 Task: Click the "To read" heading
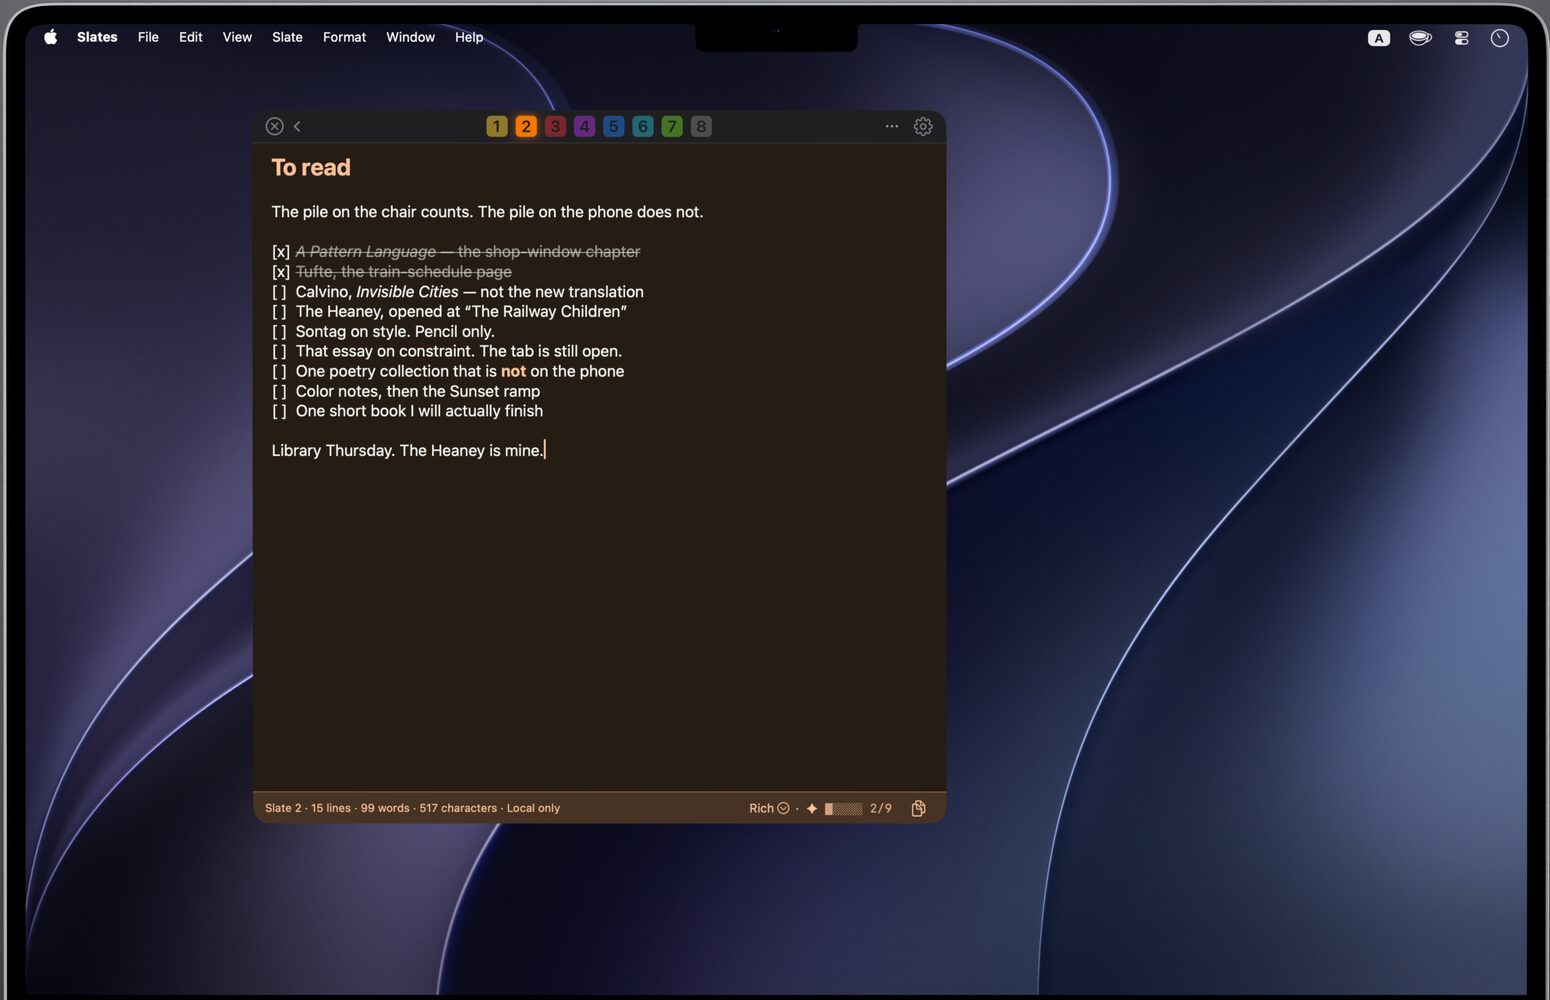(311, 167)
